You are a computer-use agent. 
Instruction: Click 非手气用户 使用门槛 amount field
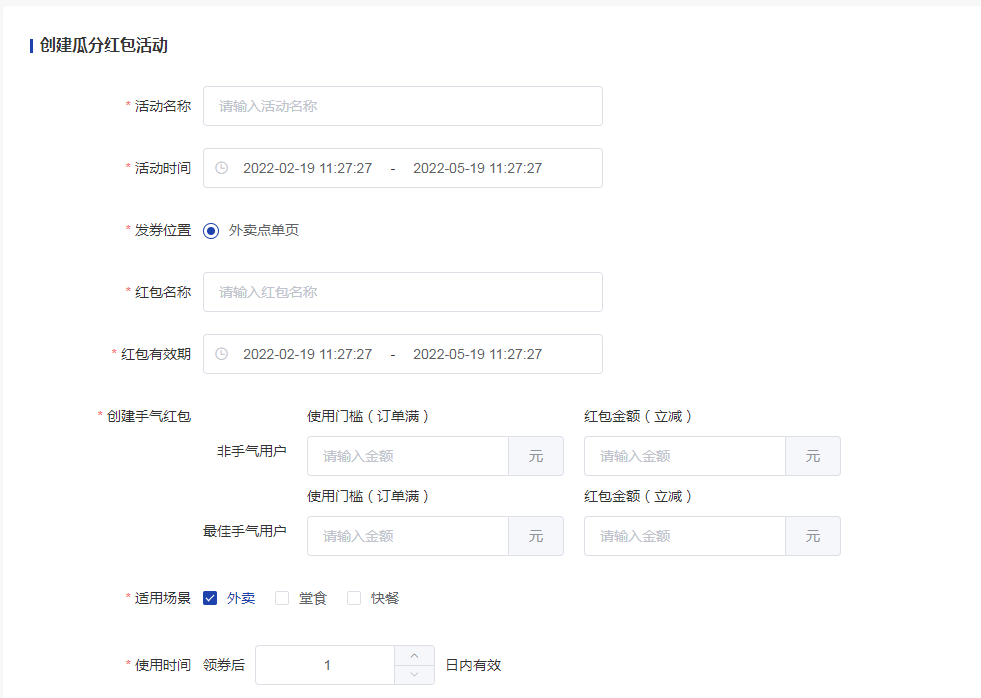pyautogui.click(x=407, y=456)
